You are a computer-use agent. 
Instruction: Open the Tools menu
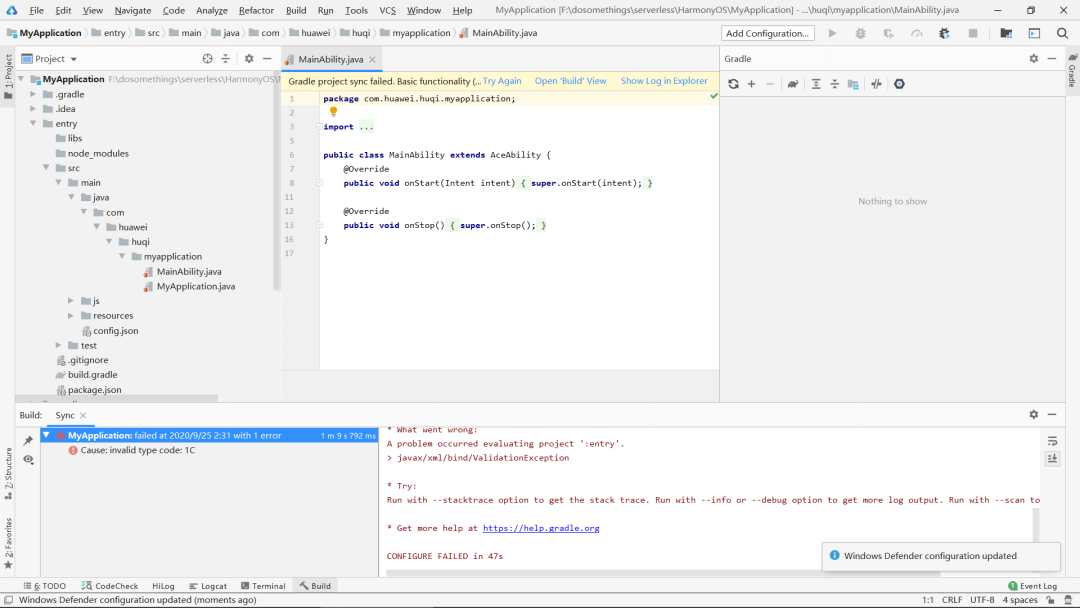coord(356,10)
